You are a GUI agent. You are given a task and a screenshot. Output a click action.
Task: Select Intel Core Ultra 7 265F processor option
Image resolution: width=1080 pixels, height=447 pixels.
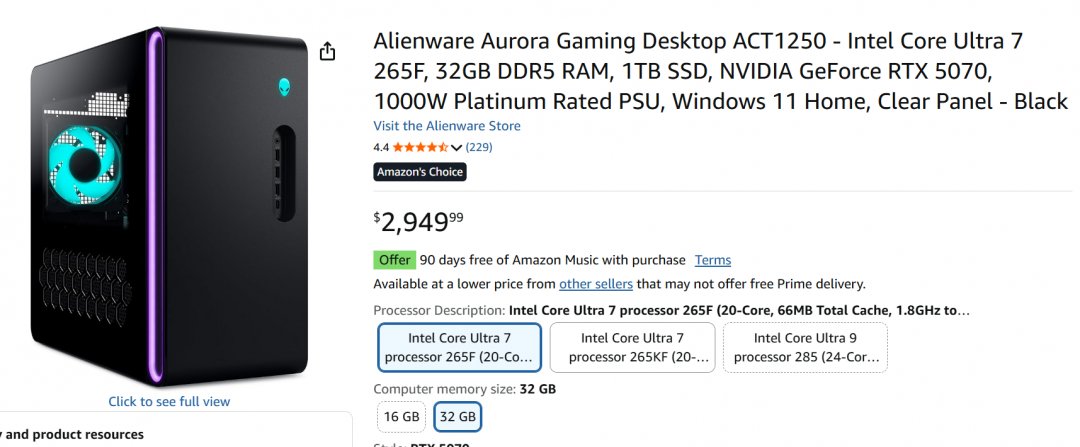[x=460, y=347]
